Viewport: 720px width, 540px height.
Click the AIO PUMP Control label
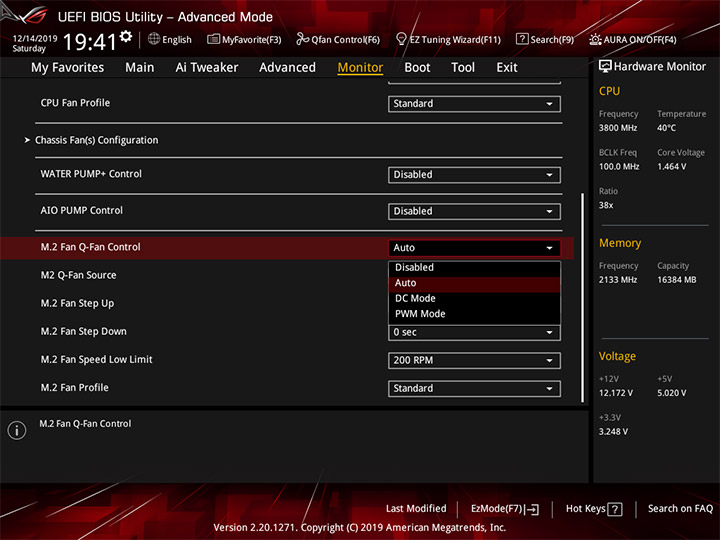(82, 210)
